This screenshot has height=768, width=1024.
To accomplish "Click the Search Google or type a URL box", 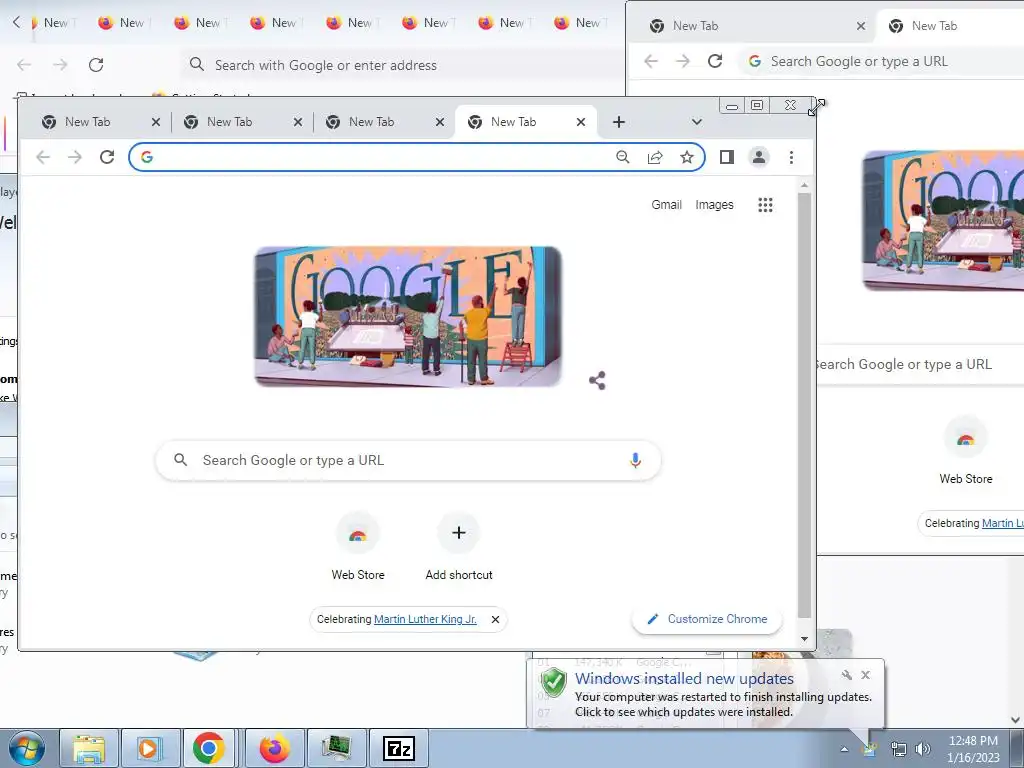I will click(x=408, y=460).
